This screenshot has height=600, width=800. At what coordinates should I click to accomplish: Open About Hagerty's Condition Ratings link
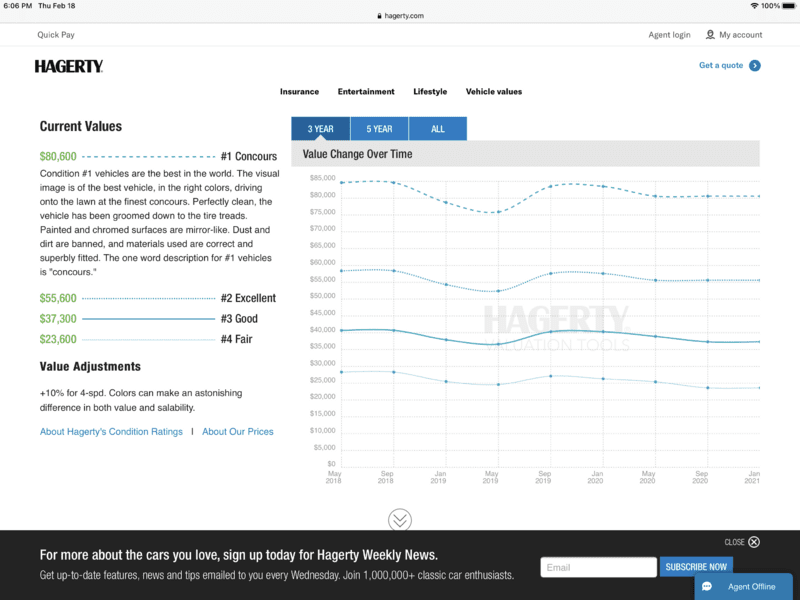click(111, 432)
